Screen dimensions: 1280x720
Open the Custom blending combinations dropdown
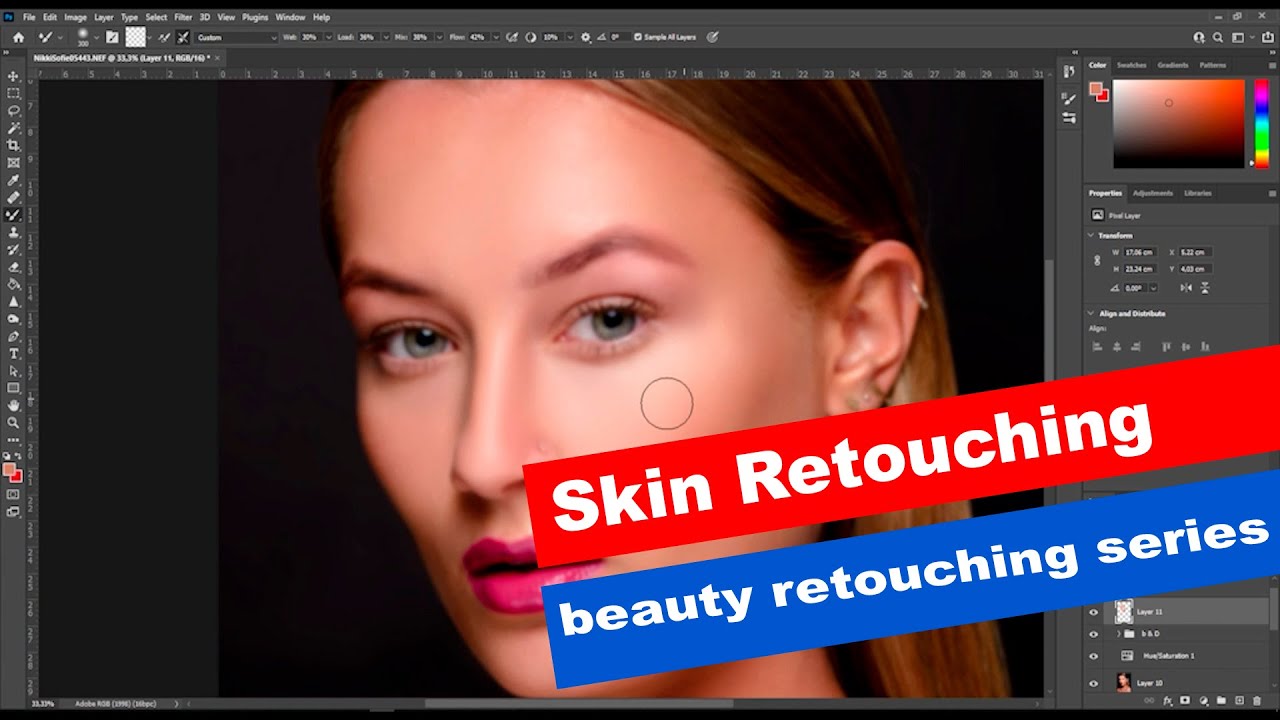tap(236, 37)
